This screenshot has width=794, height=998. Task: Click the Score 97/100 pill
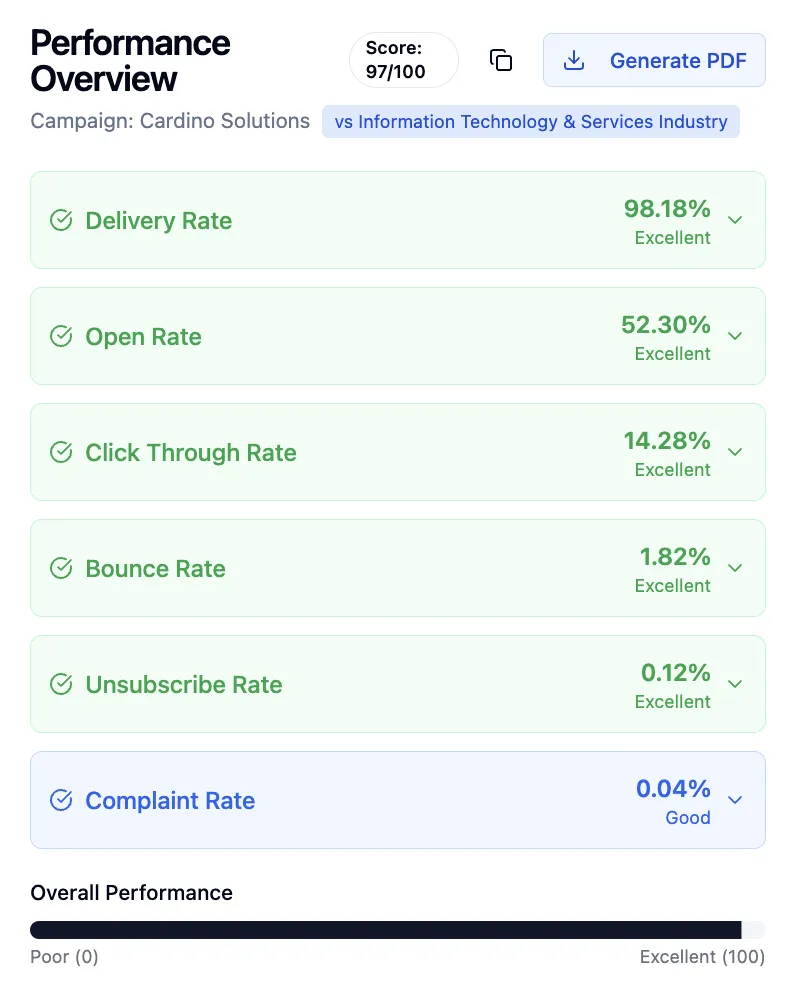404,60
